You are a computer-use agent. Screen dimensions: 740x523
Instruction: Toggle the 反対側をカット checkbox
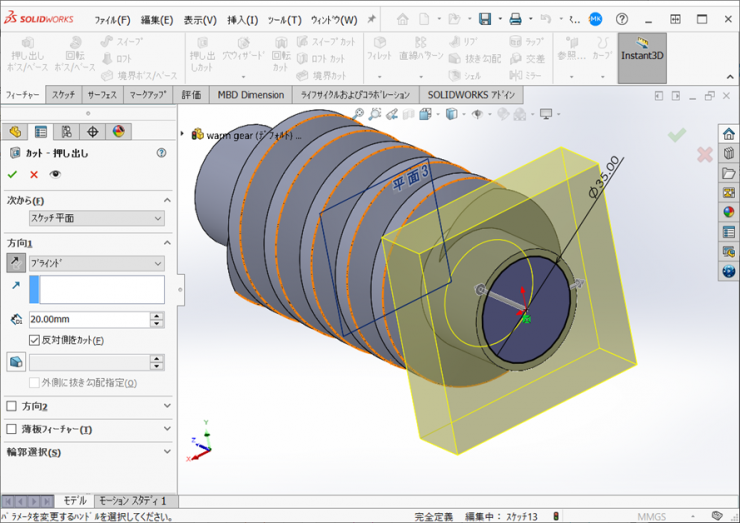pyautogui.click(x=35, y=341)
